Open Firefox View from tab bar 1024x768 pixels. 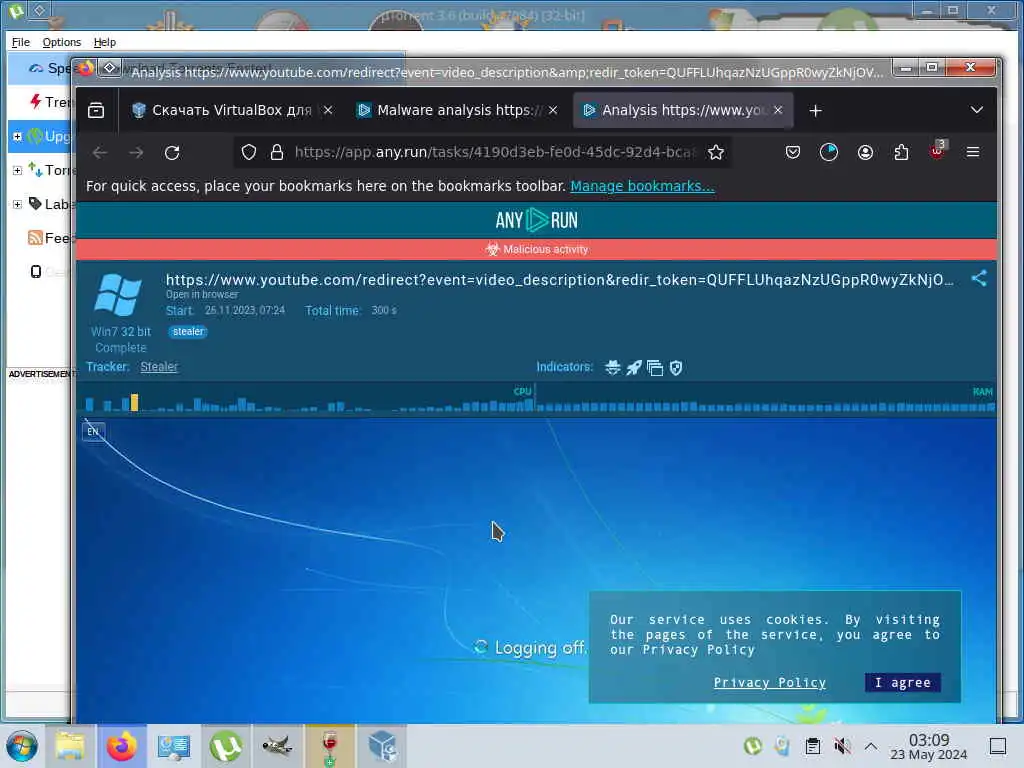coord(96,110)
